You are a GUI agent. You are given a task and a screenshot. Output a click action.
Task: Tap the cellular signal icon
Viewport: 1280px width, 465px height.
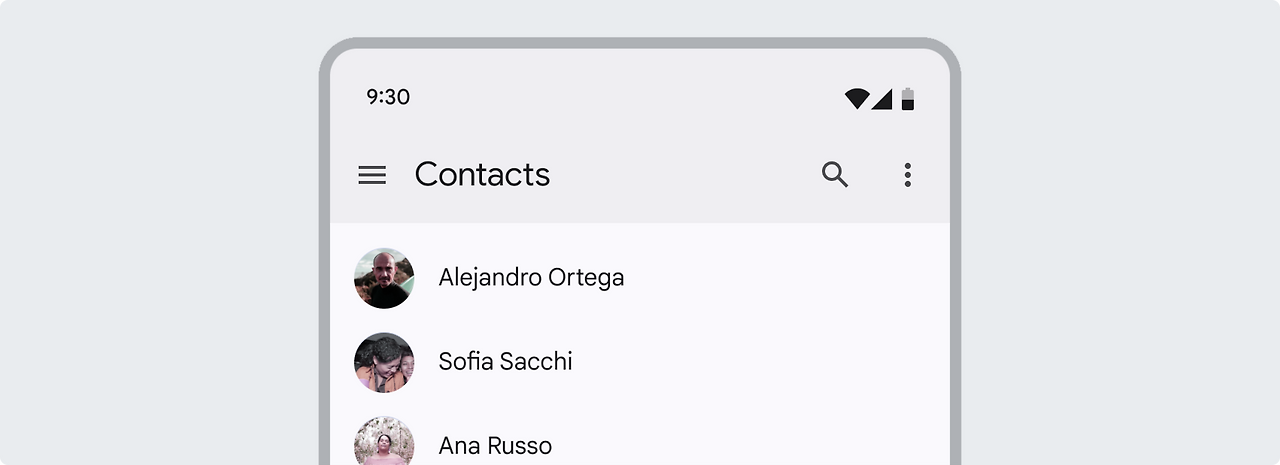tap(881, 98)
